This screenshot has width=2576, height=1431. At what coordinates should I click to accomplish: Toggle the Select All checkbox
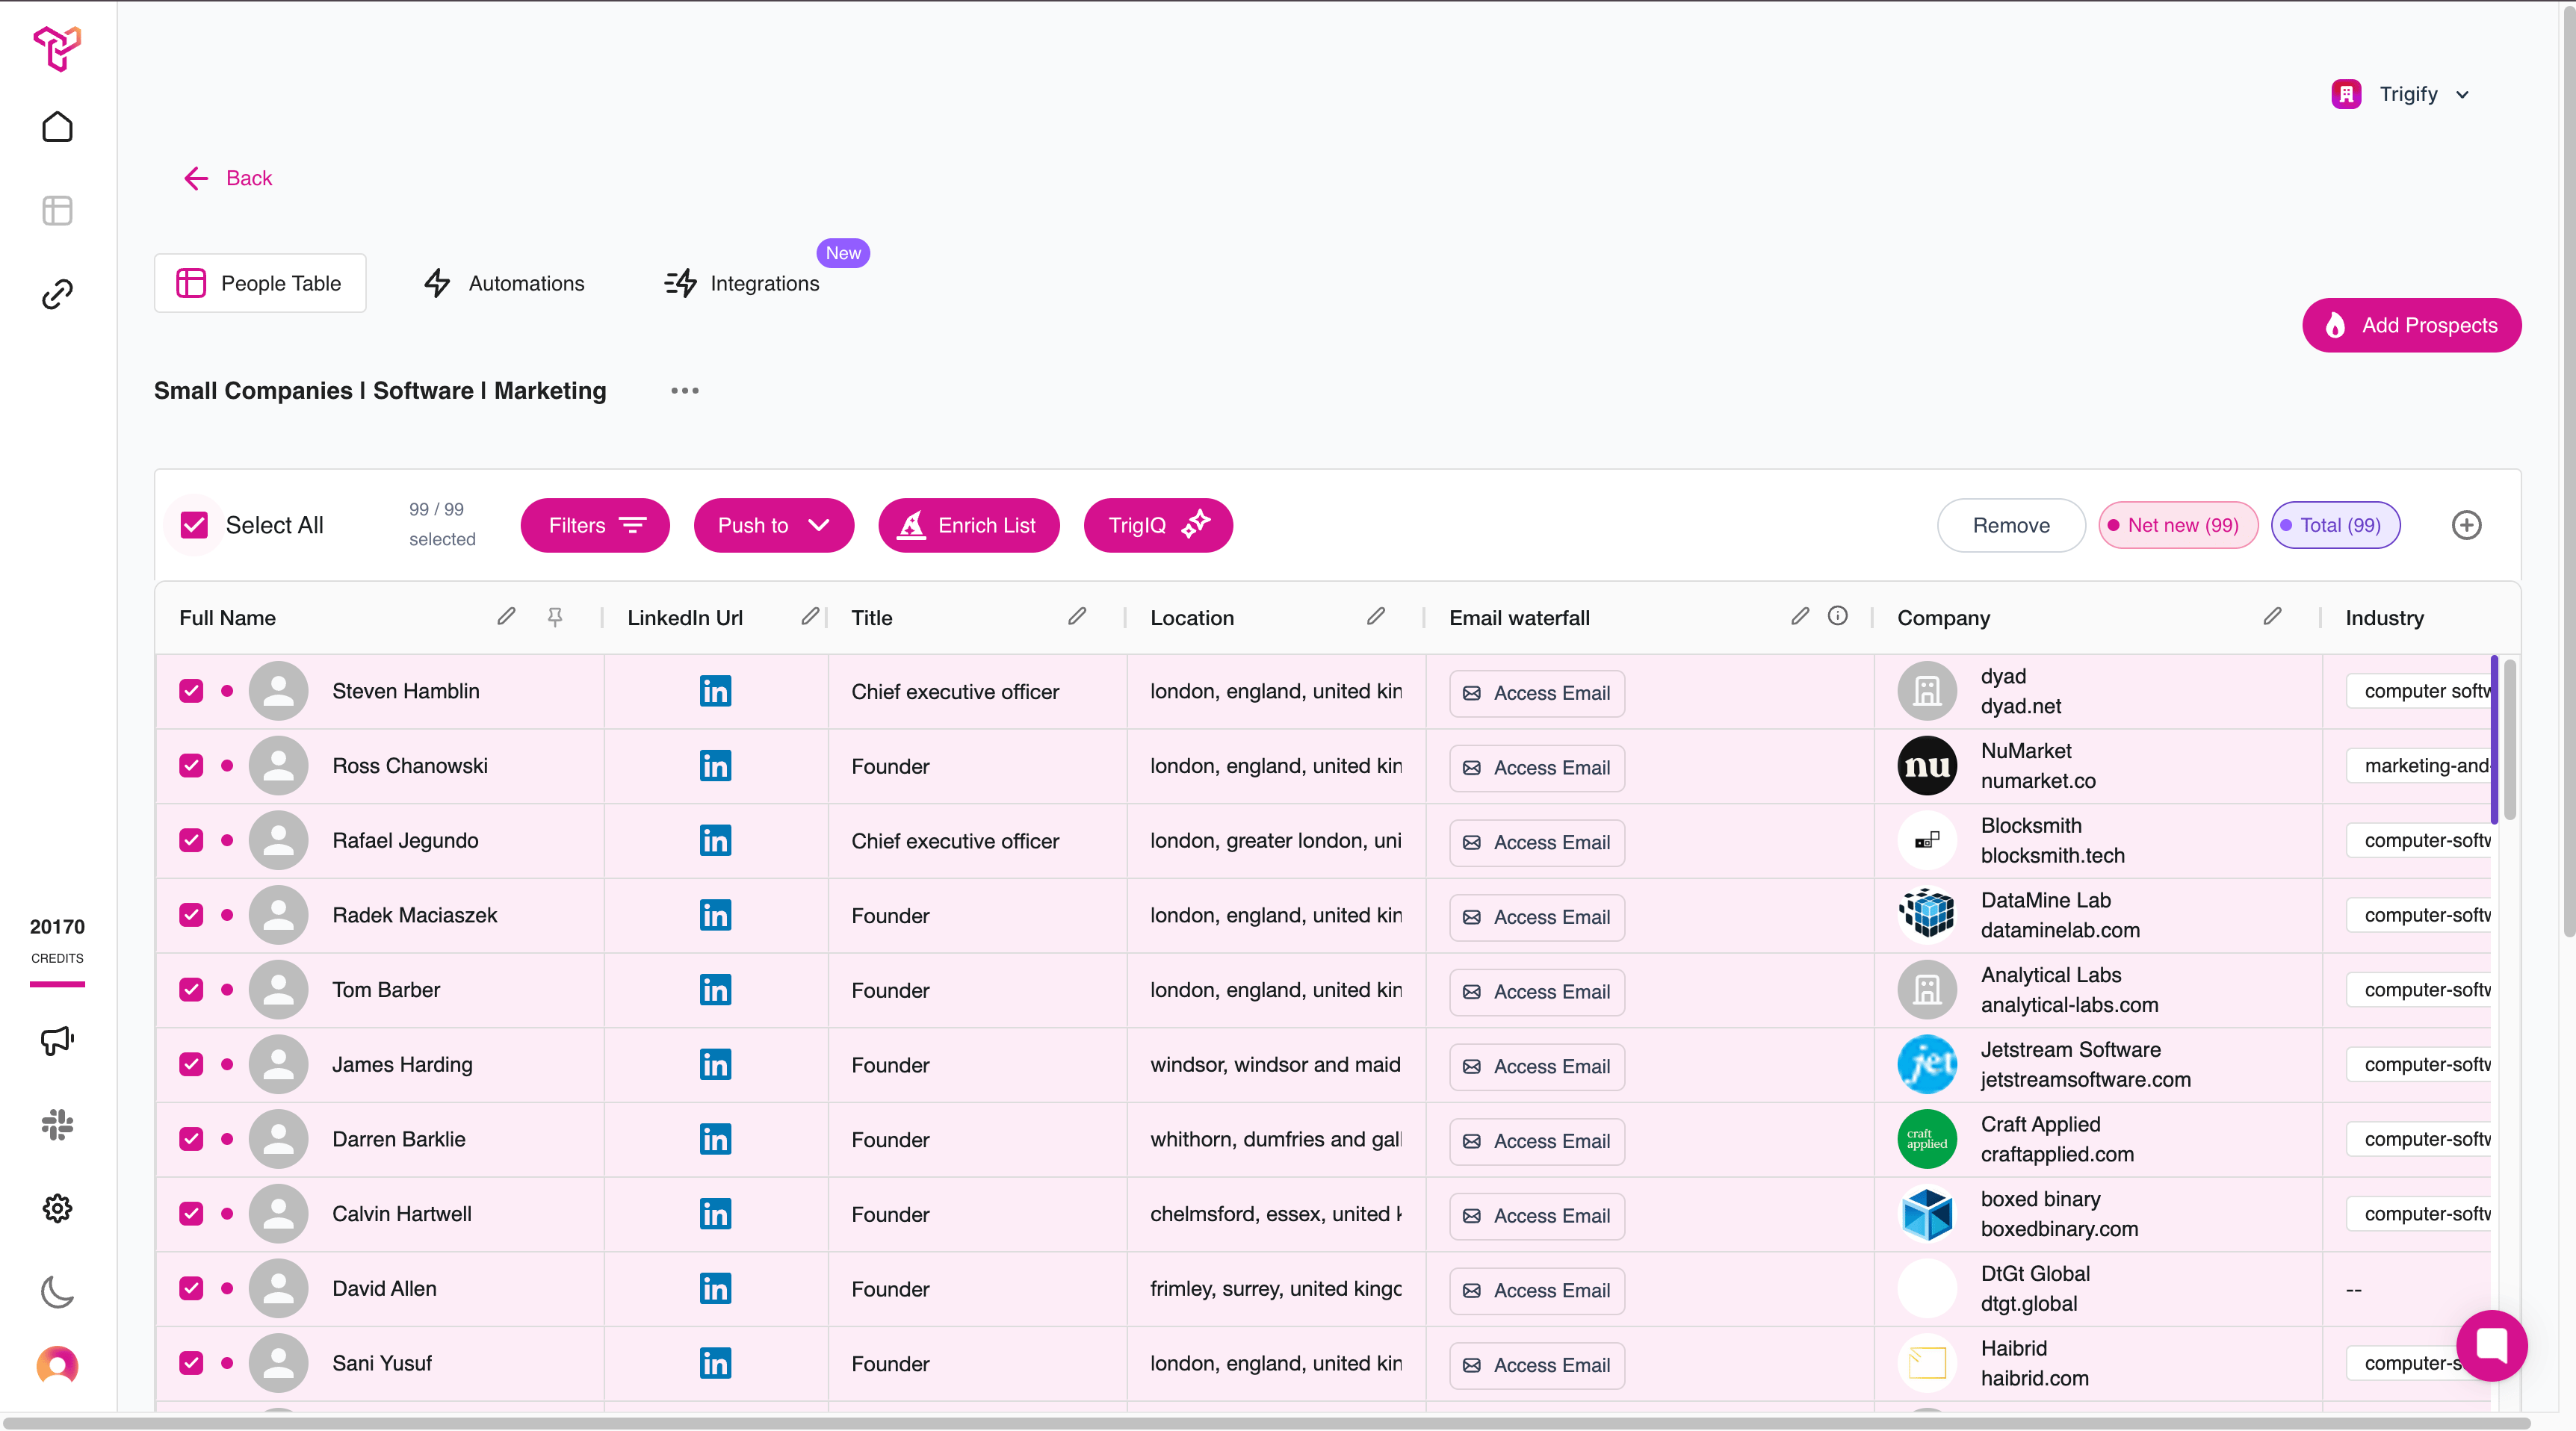[194, 525]
